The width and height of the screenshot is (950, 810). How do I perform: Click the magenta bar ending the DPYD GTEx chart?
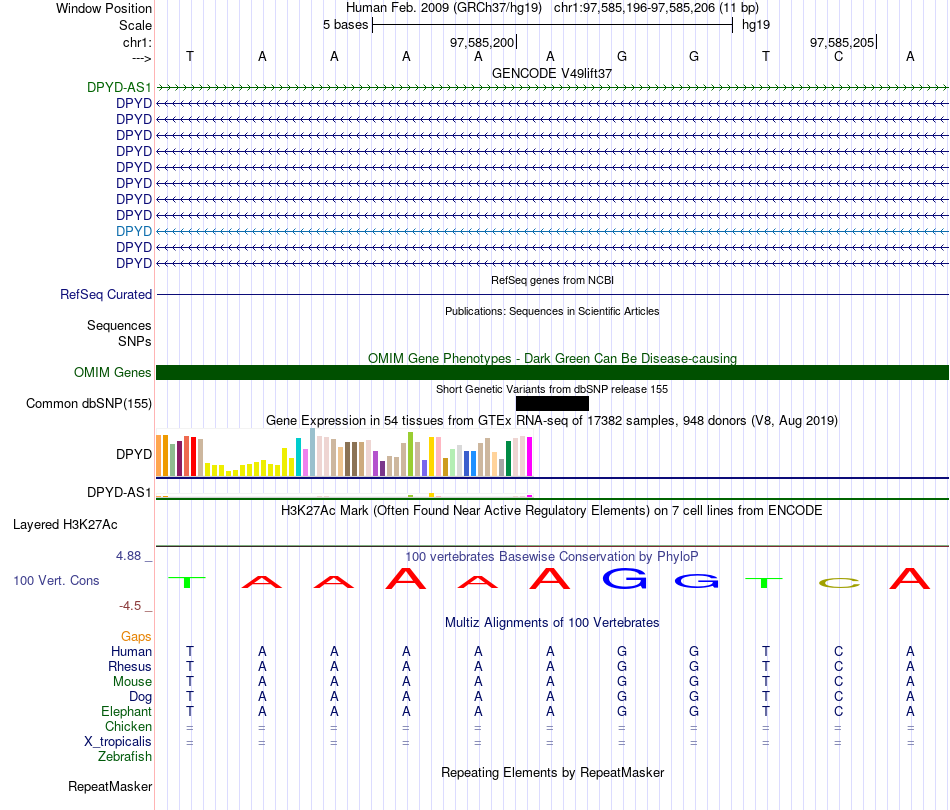[x=530, y=456]
